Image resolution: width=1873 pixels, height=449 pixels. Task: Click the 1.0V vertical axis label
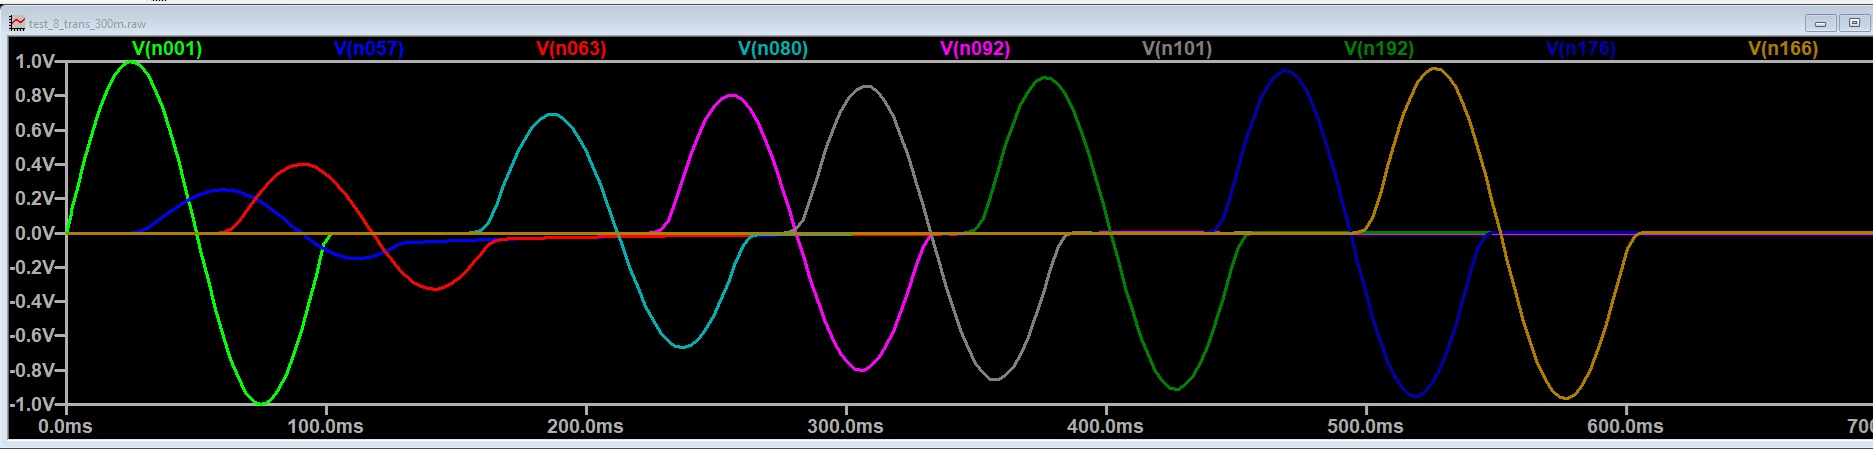point(35,62)
